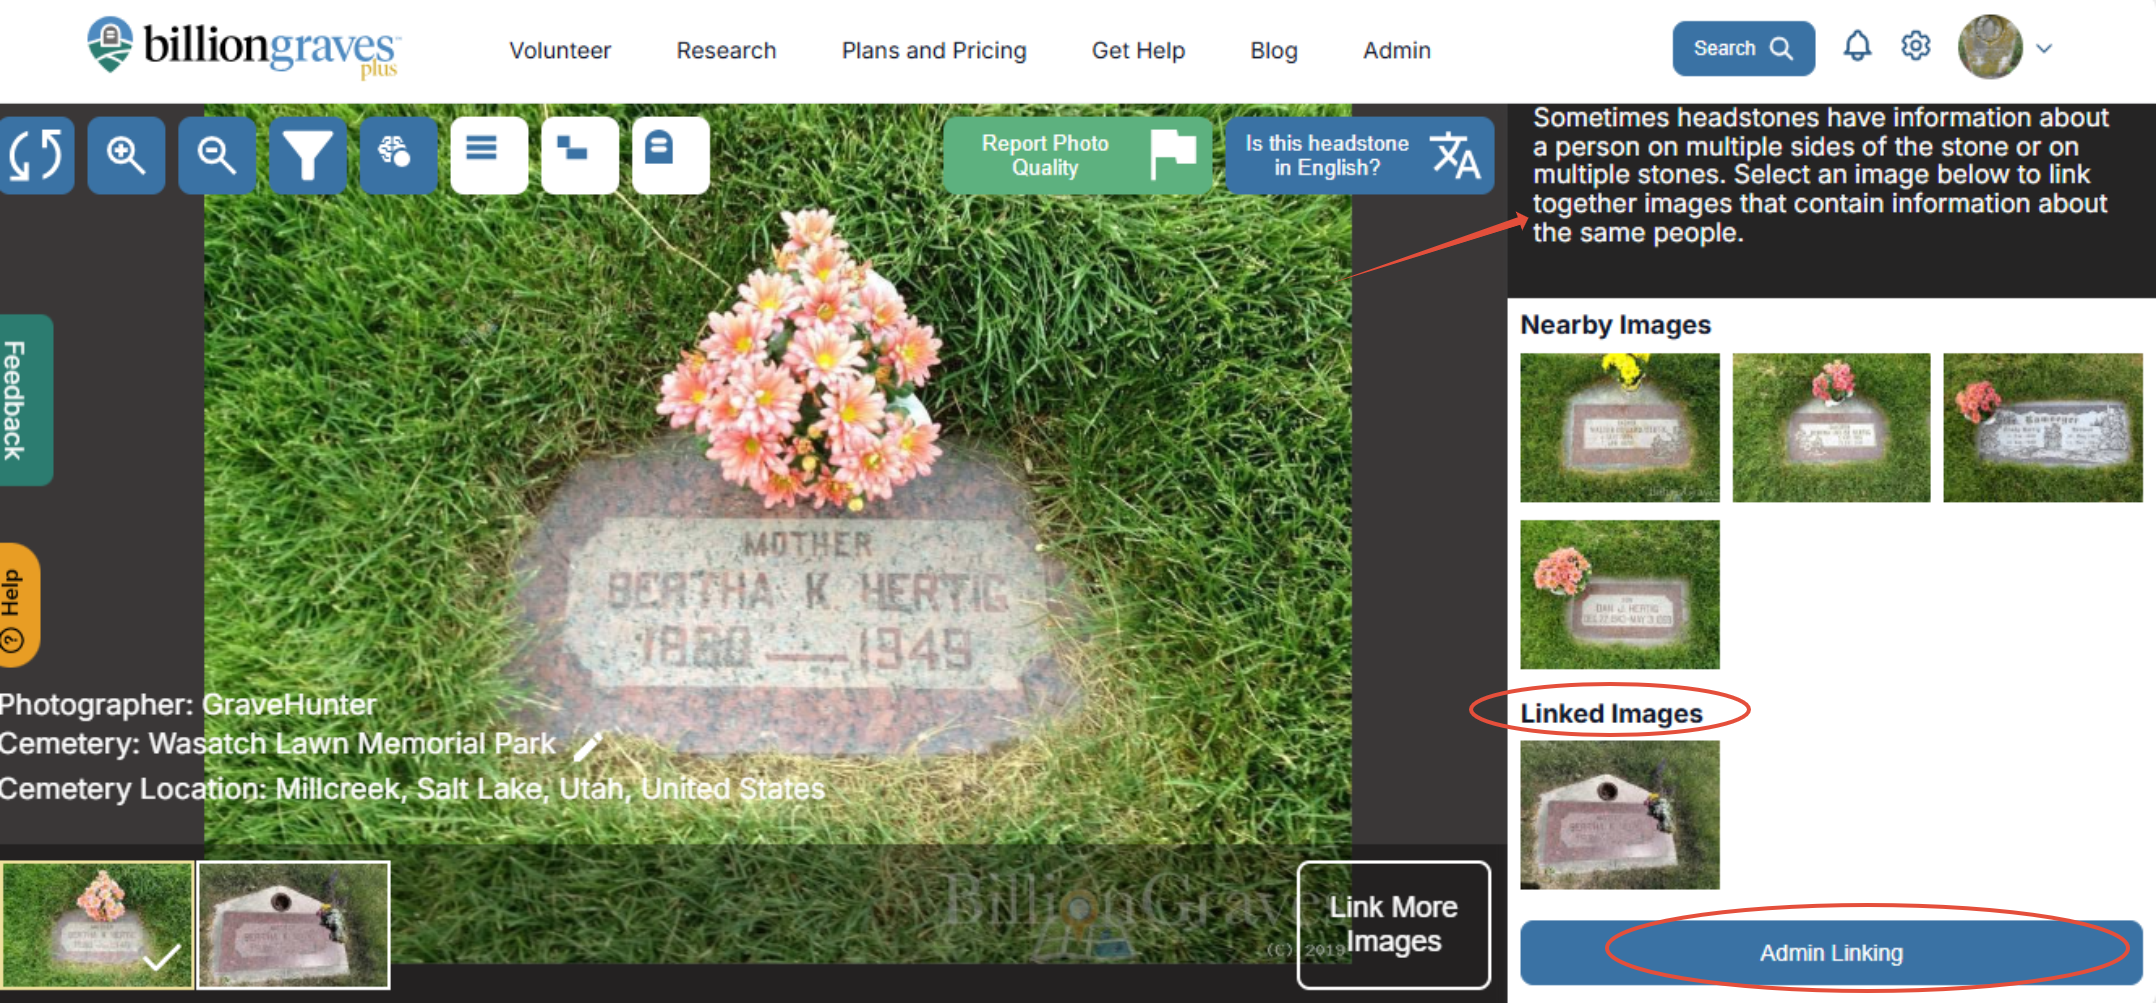Select the second filmstrip thumbnail

293,925
